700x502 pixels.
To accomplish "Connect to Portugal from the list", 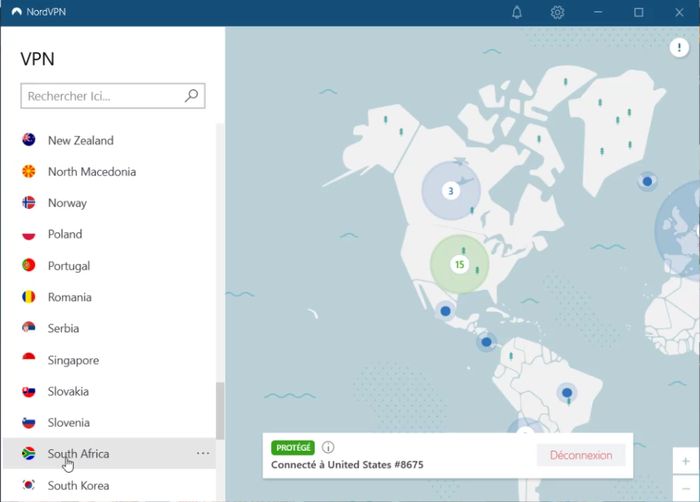I will (x=109, y=265).
